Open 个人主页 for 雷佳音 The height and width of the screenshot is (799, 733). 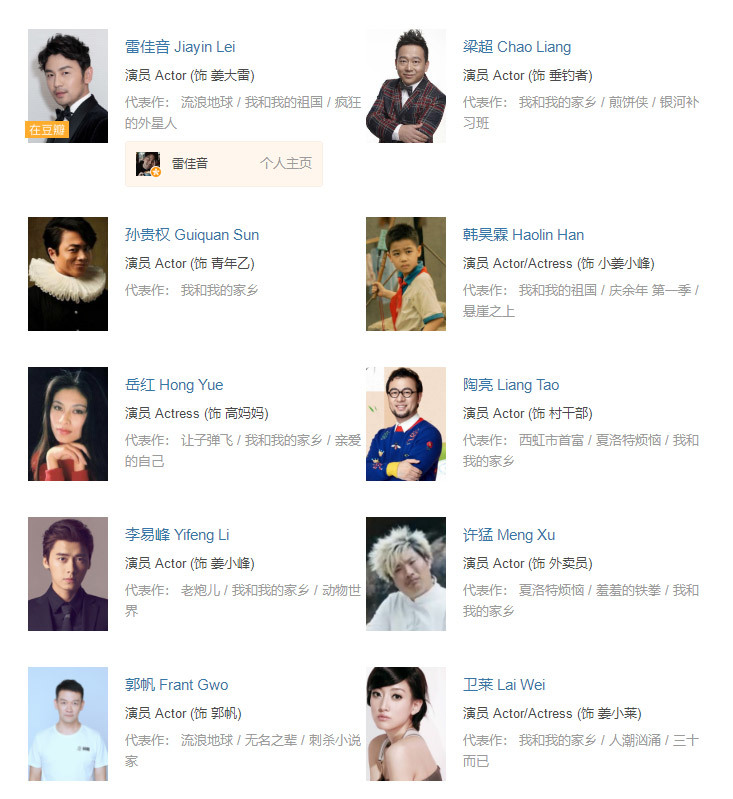click(286, 164)
